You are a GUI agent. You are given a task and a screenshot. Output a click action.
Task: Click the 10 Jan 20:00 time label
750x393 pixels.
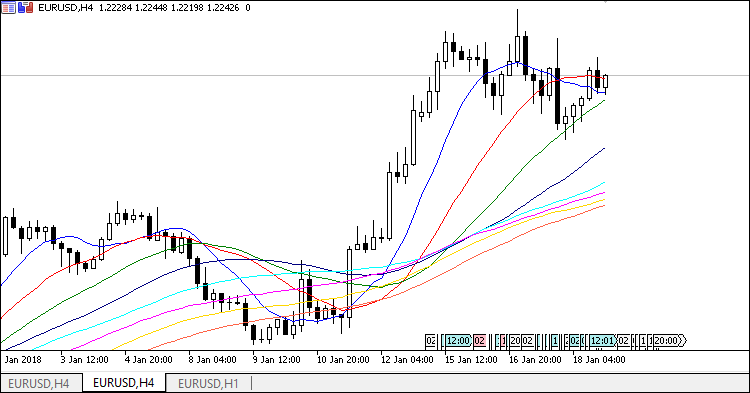343,360
